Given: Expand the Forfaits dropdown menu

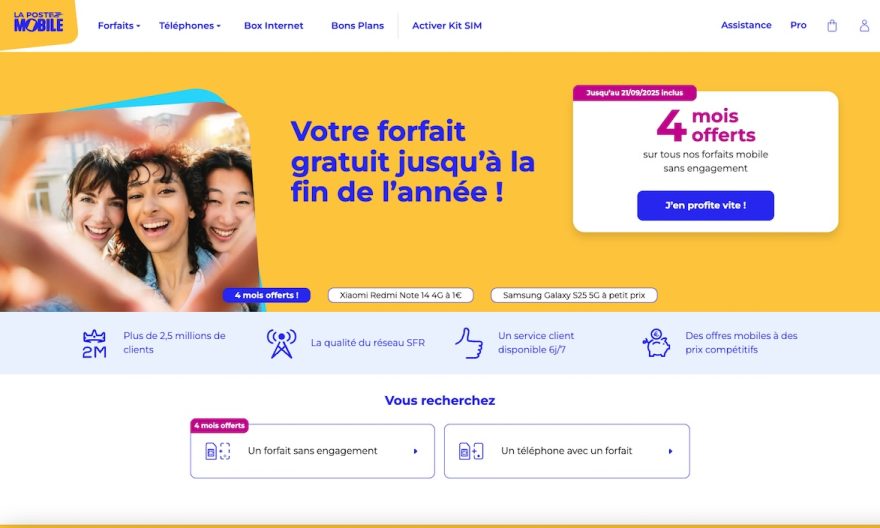Looking at the screenshot, I should point(119,26).
